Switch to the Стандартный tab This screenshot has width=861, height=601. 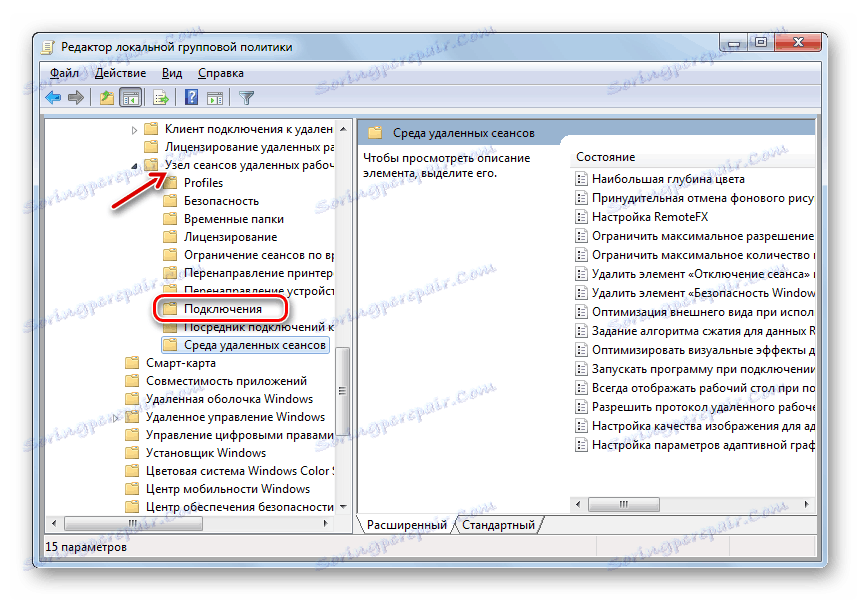pyautogui.click(x=498, y=525)
